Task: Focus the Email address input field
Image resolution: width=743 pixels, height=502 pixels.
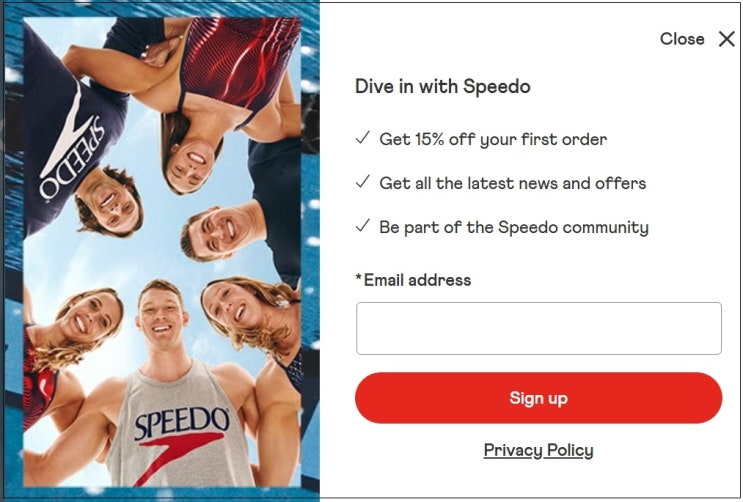Action: [x=539, y=329]
